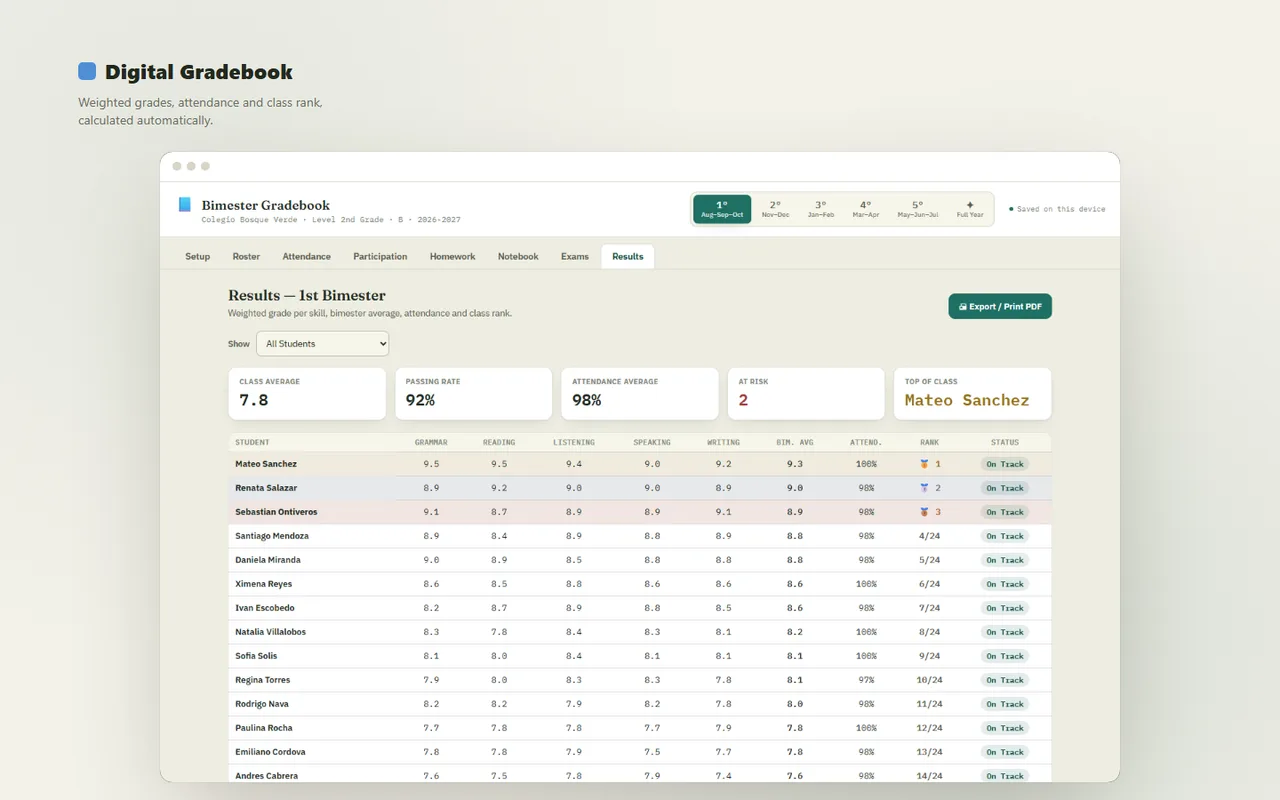Click the Results — 1st Bimester heading

tap(307, 295)
